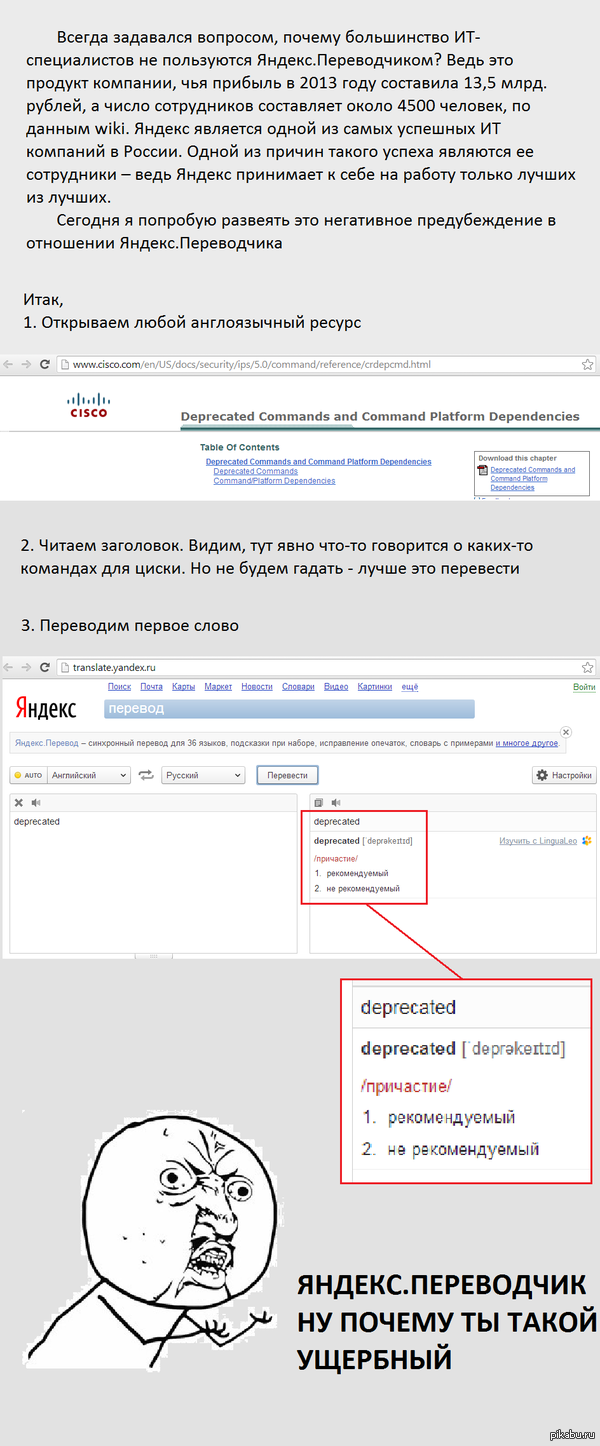Open the Новости service link
This screenshot has width=600, height=1446.
257,687
